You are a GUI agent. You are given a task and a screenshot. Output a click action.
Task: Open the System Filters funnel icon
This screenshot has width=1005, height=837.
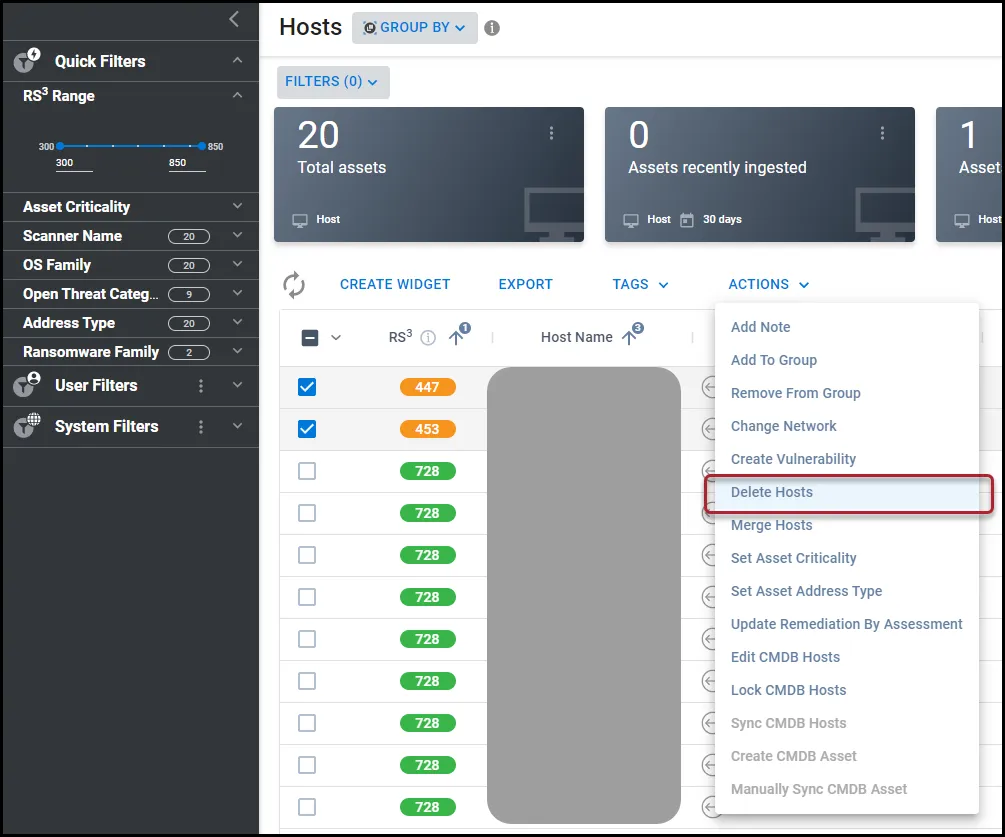click(x=26, y=426)
